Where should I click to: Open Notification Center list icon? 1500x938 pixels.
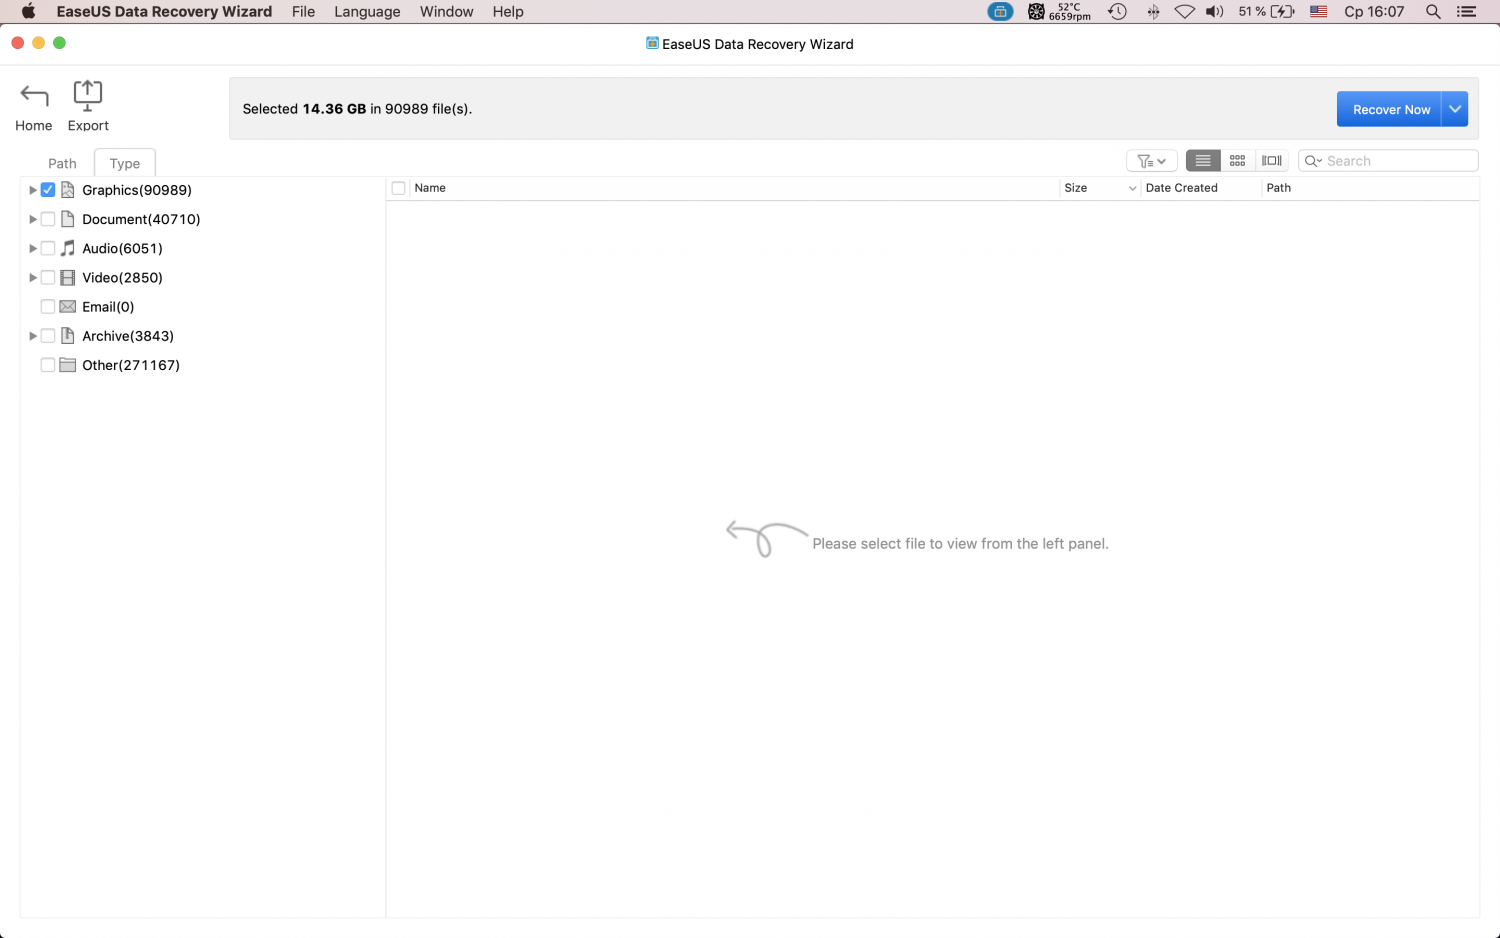click(x=1467, y=12)
